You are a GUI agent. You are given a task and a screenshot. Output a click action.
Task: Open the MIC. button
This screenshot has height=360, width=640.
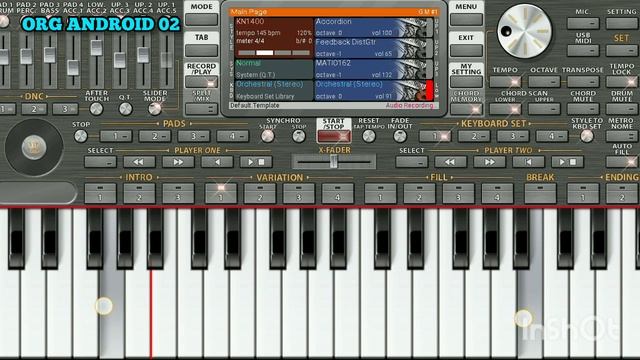(x=583, y=24)
